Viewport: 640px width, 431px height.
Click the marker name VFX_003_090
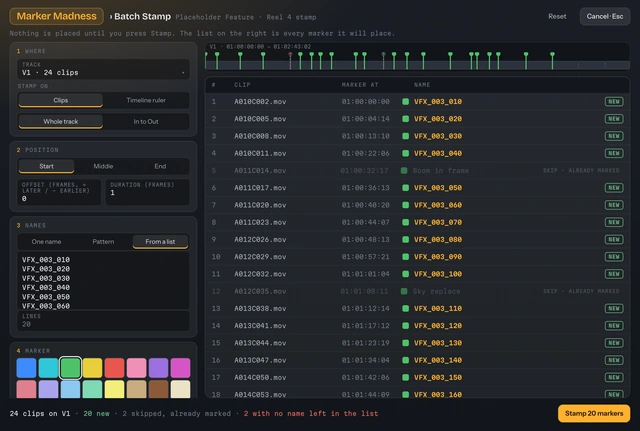(x=438, y=257)
